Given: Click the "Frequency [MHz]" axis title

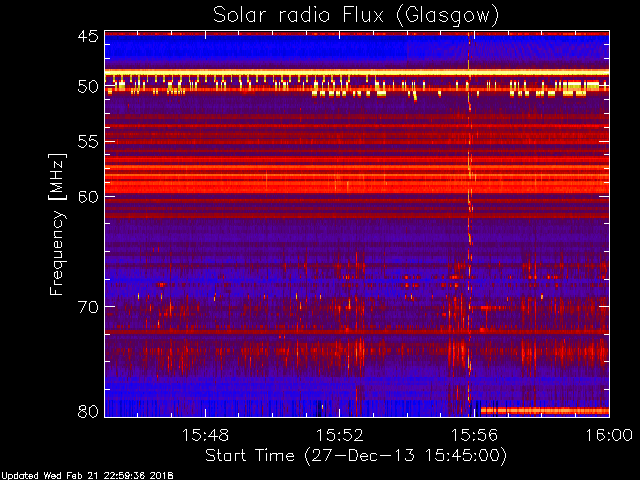Looking at the screenshot, I should pos(57,224).
